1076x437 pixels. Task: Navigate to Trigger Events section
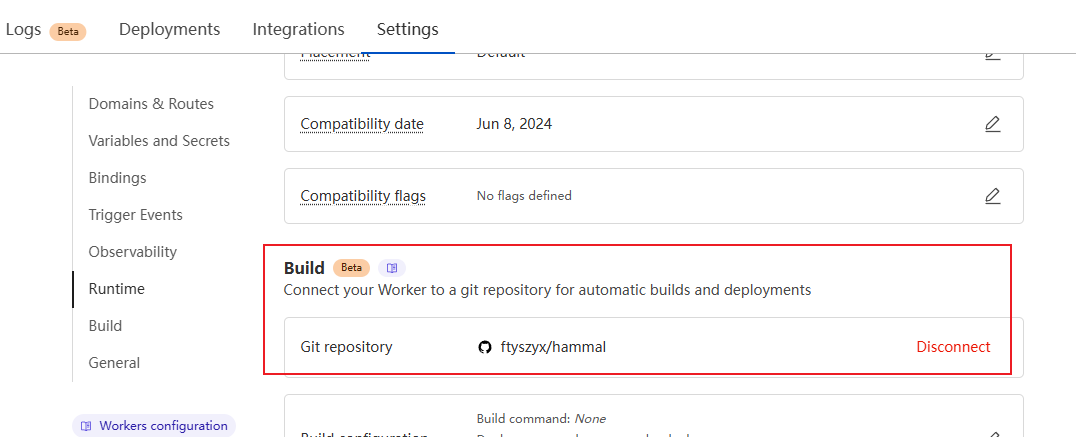pyautogui.click(x=135, y=215)
